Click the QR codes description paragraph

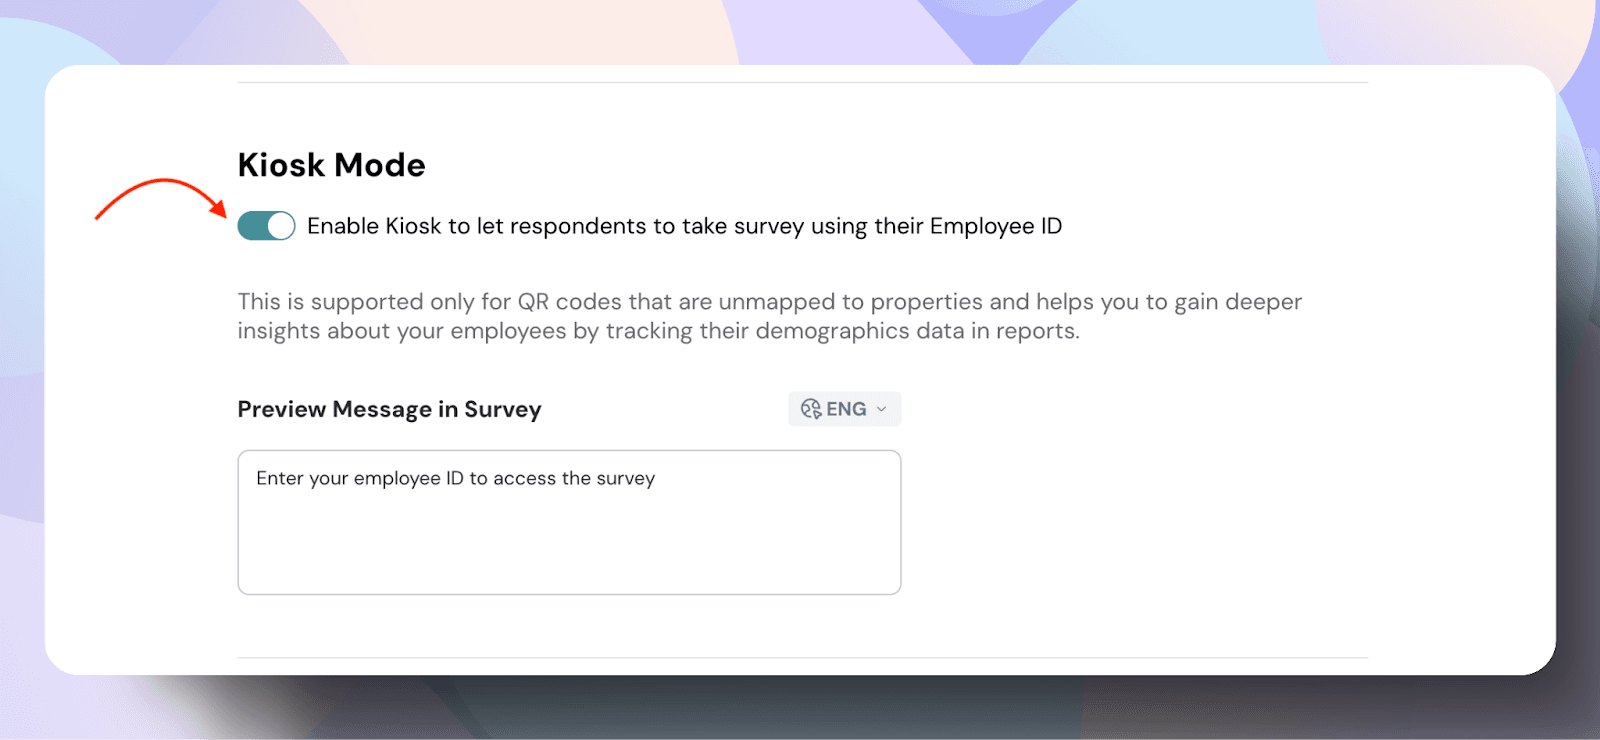point(769,302)
